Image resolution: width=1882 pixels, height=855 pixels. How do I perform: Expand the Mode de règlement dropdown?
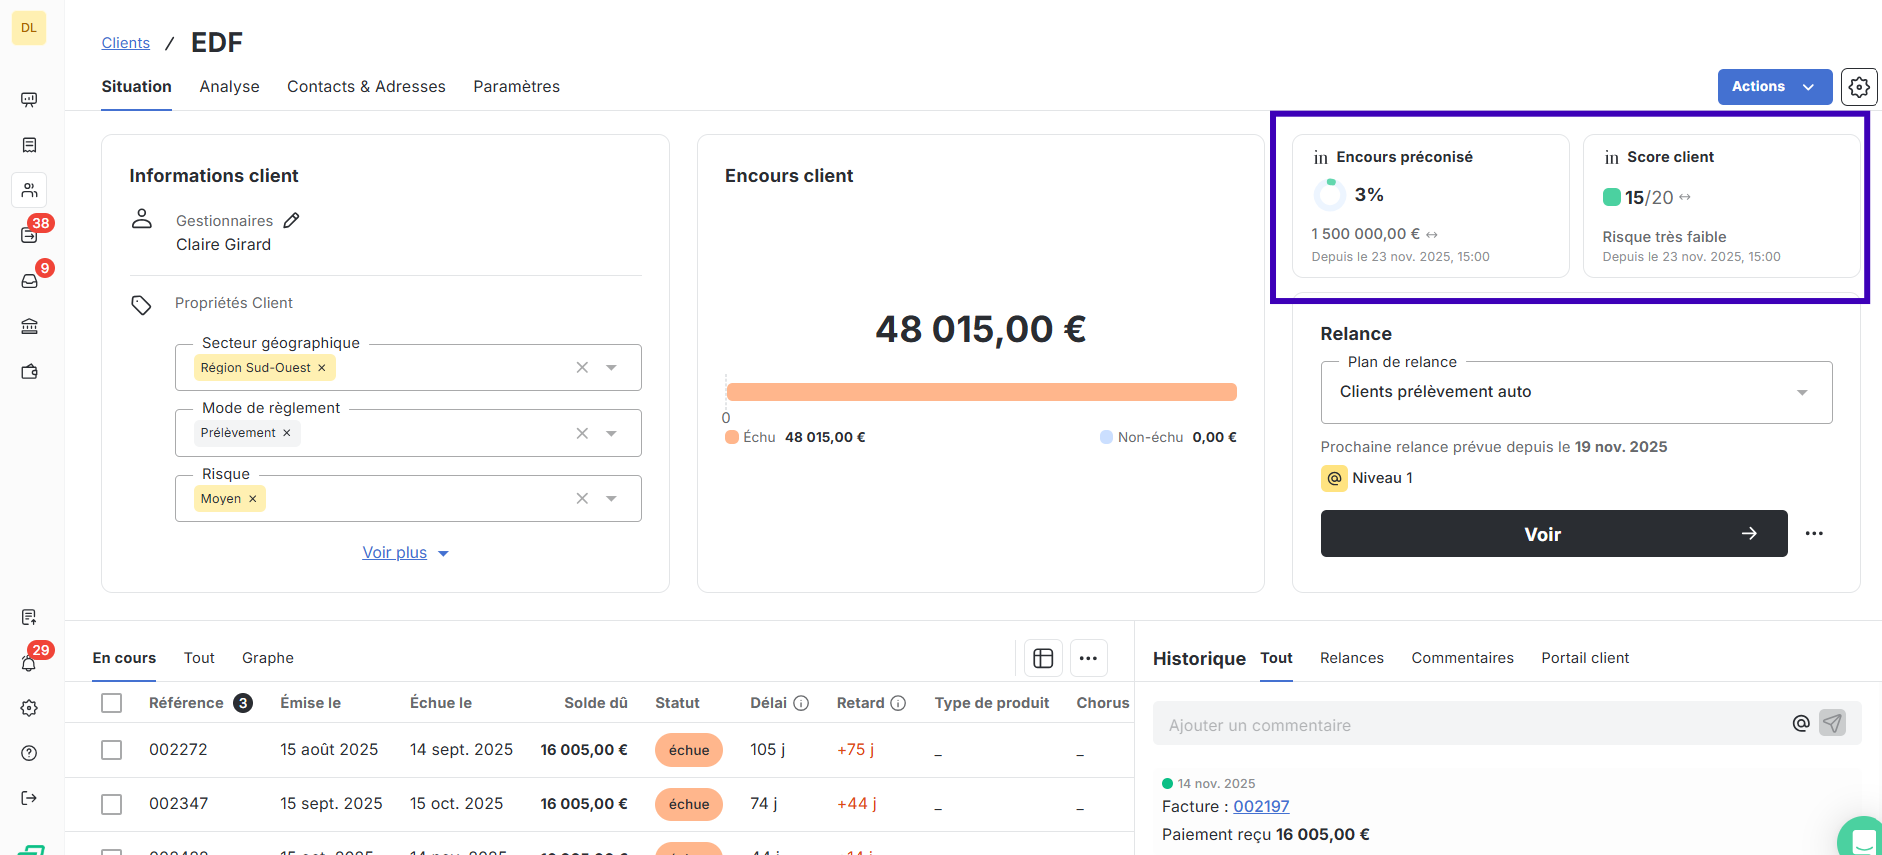611,433
